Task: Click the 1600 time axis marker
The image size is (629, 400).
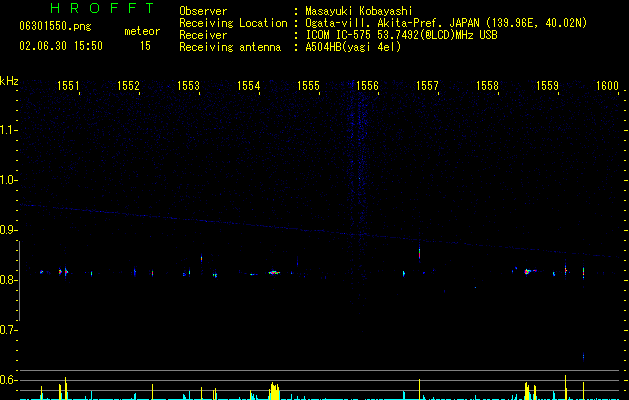Action: click(x=607, y=86)
